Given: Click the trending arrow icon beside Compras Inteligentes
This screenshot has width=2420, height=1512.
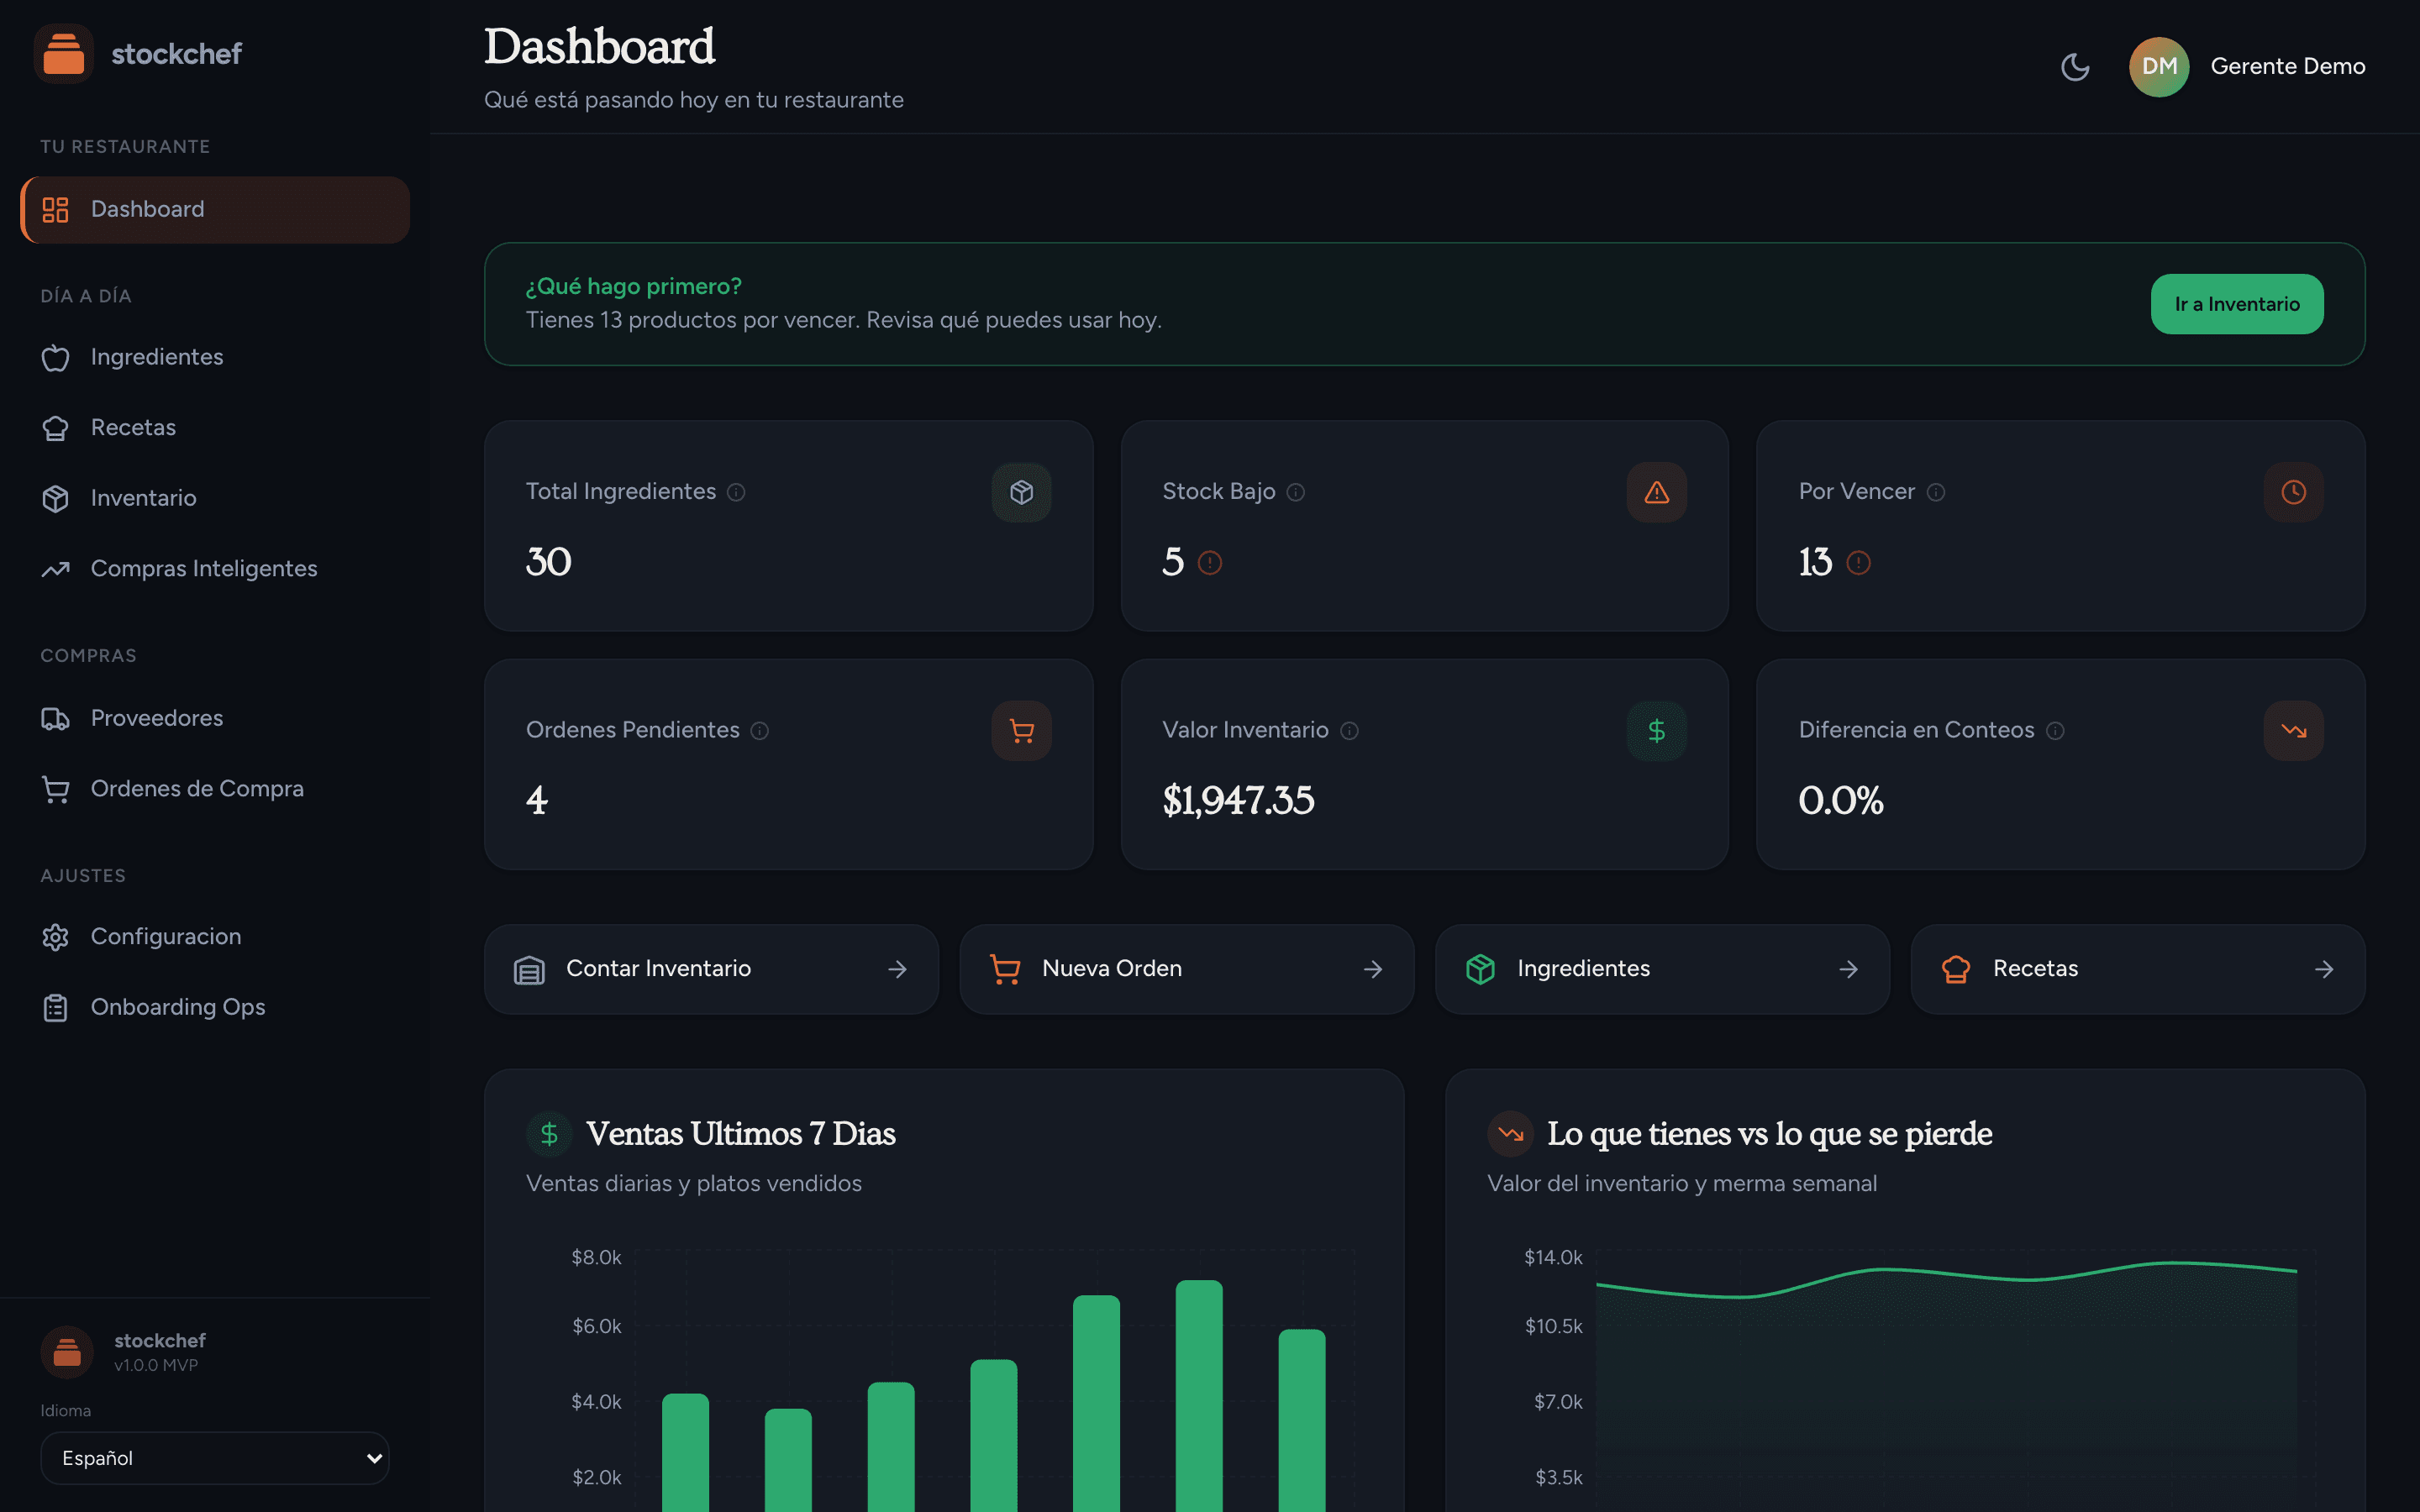Looking at the screenshot, I should pos(55,569).
